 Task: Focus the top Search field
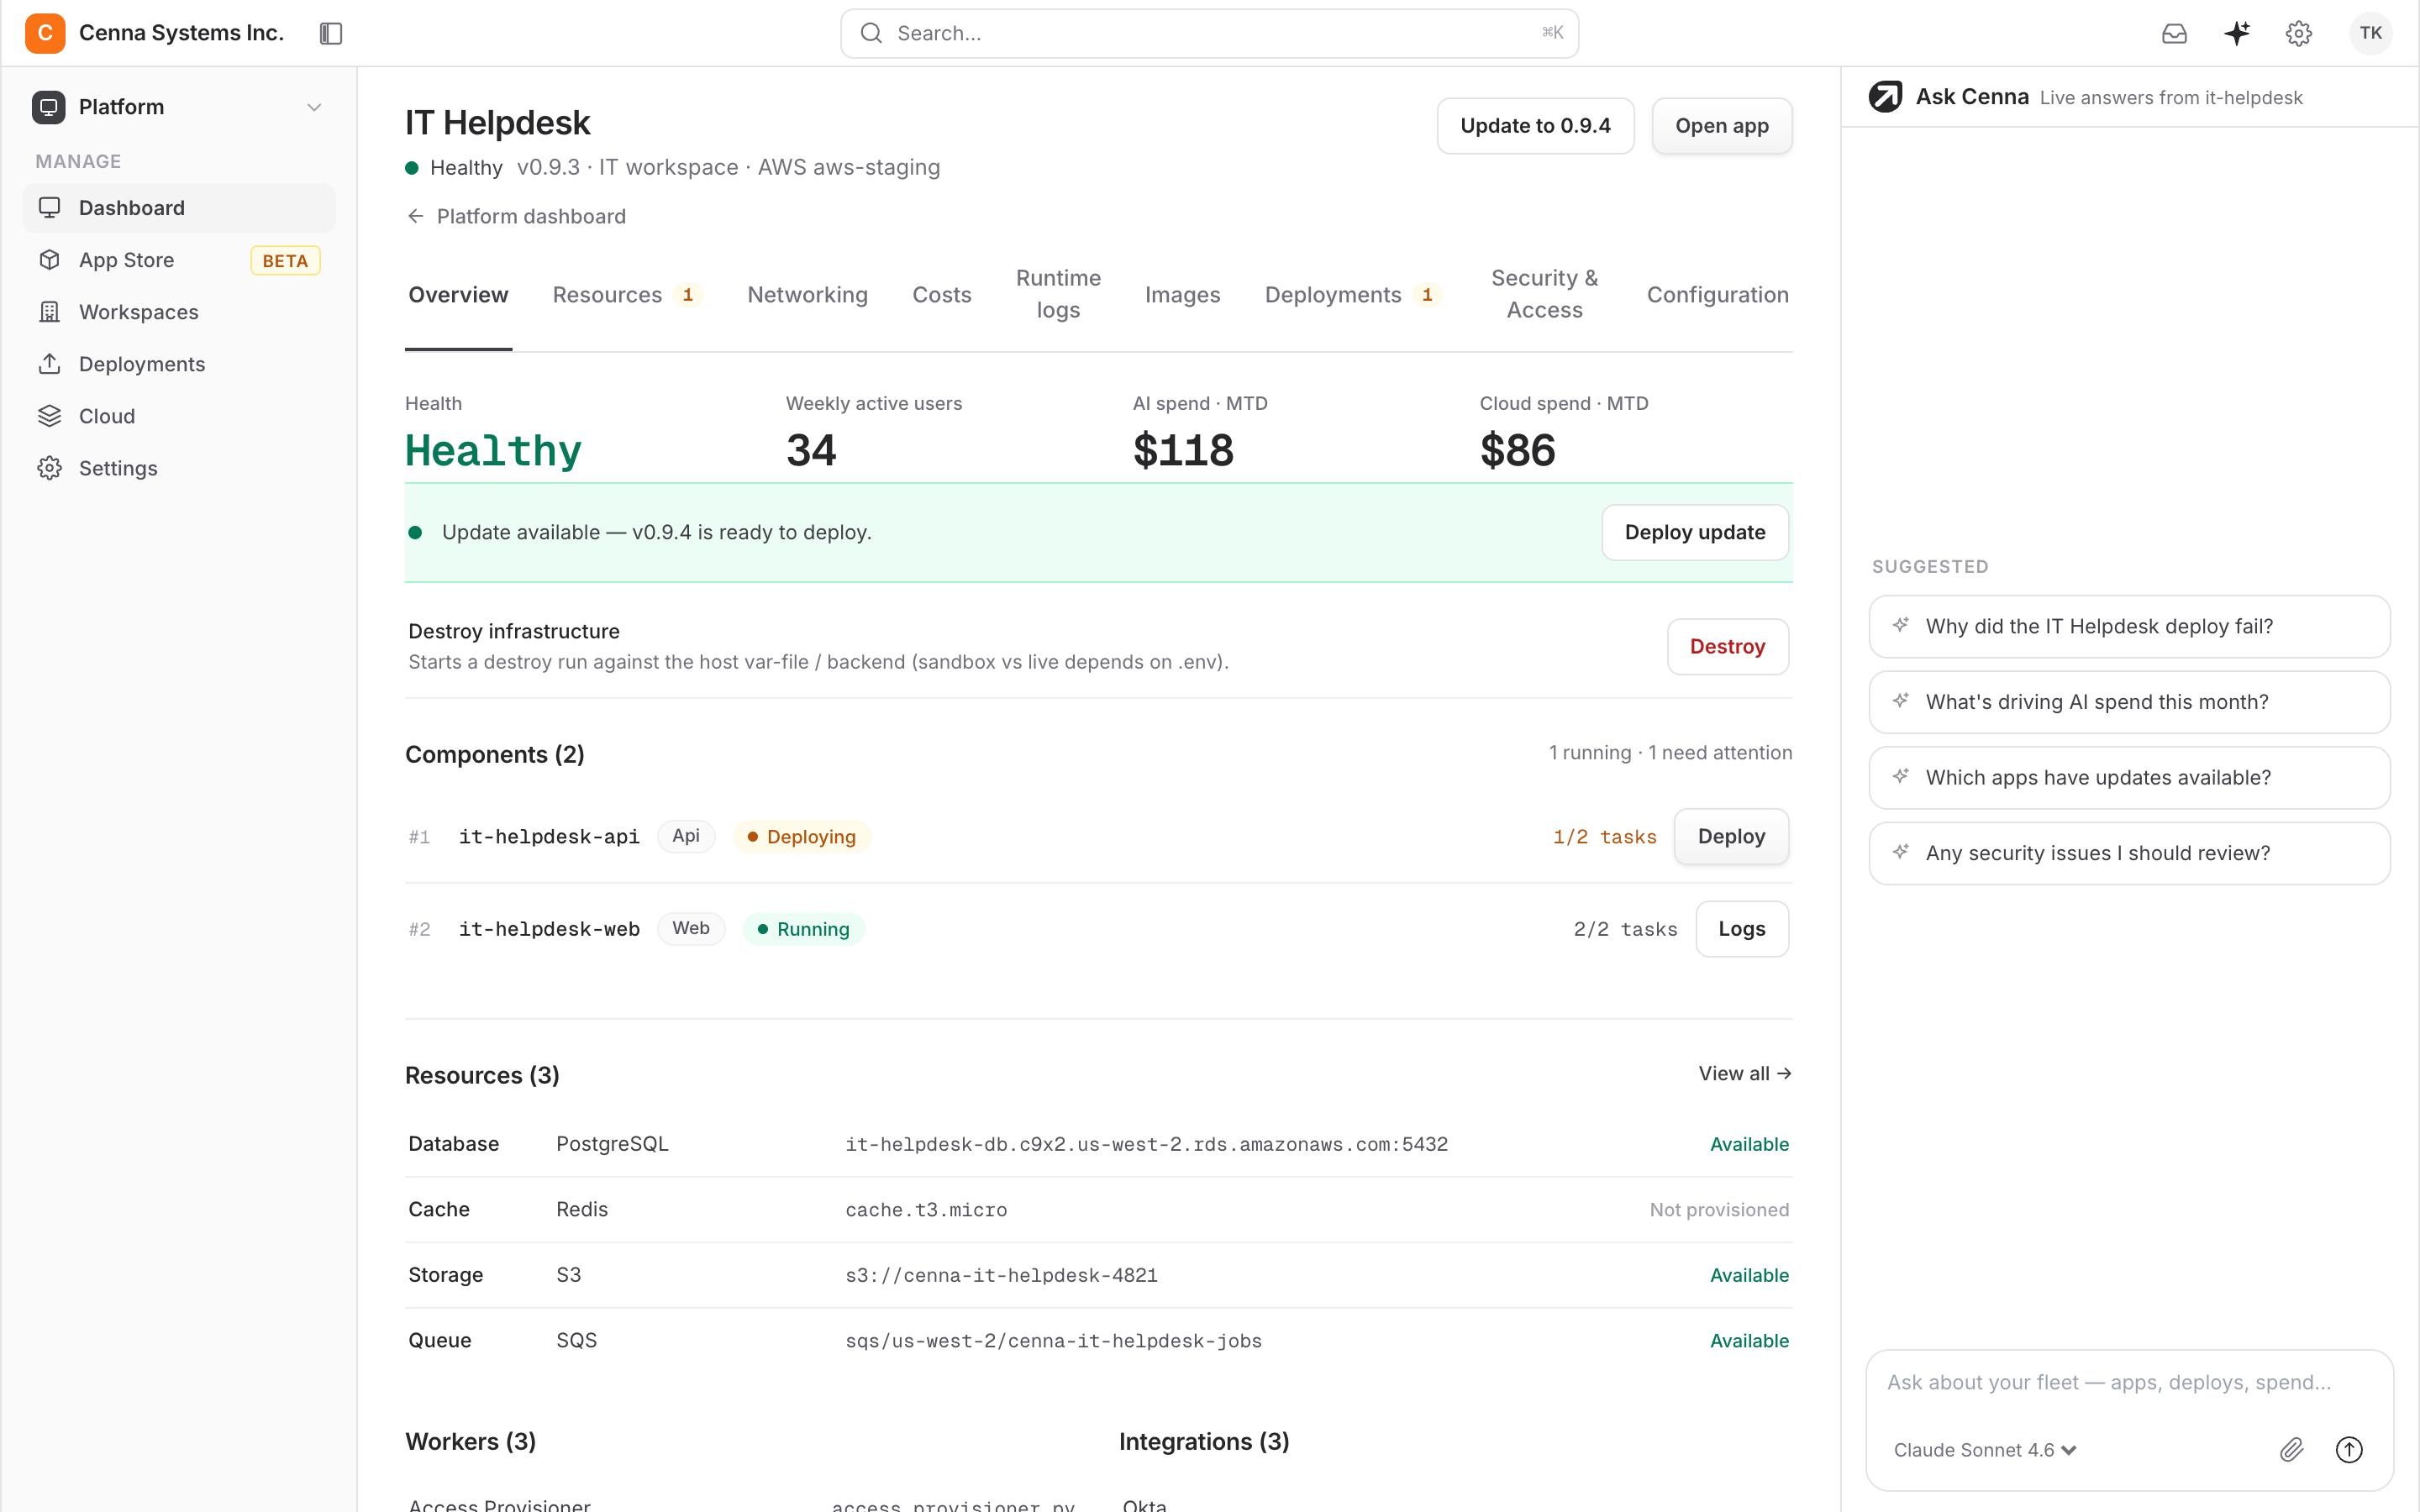point(1209,33)
